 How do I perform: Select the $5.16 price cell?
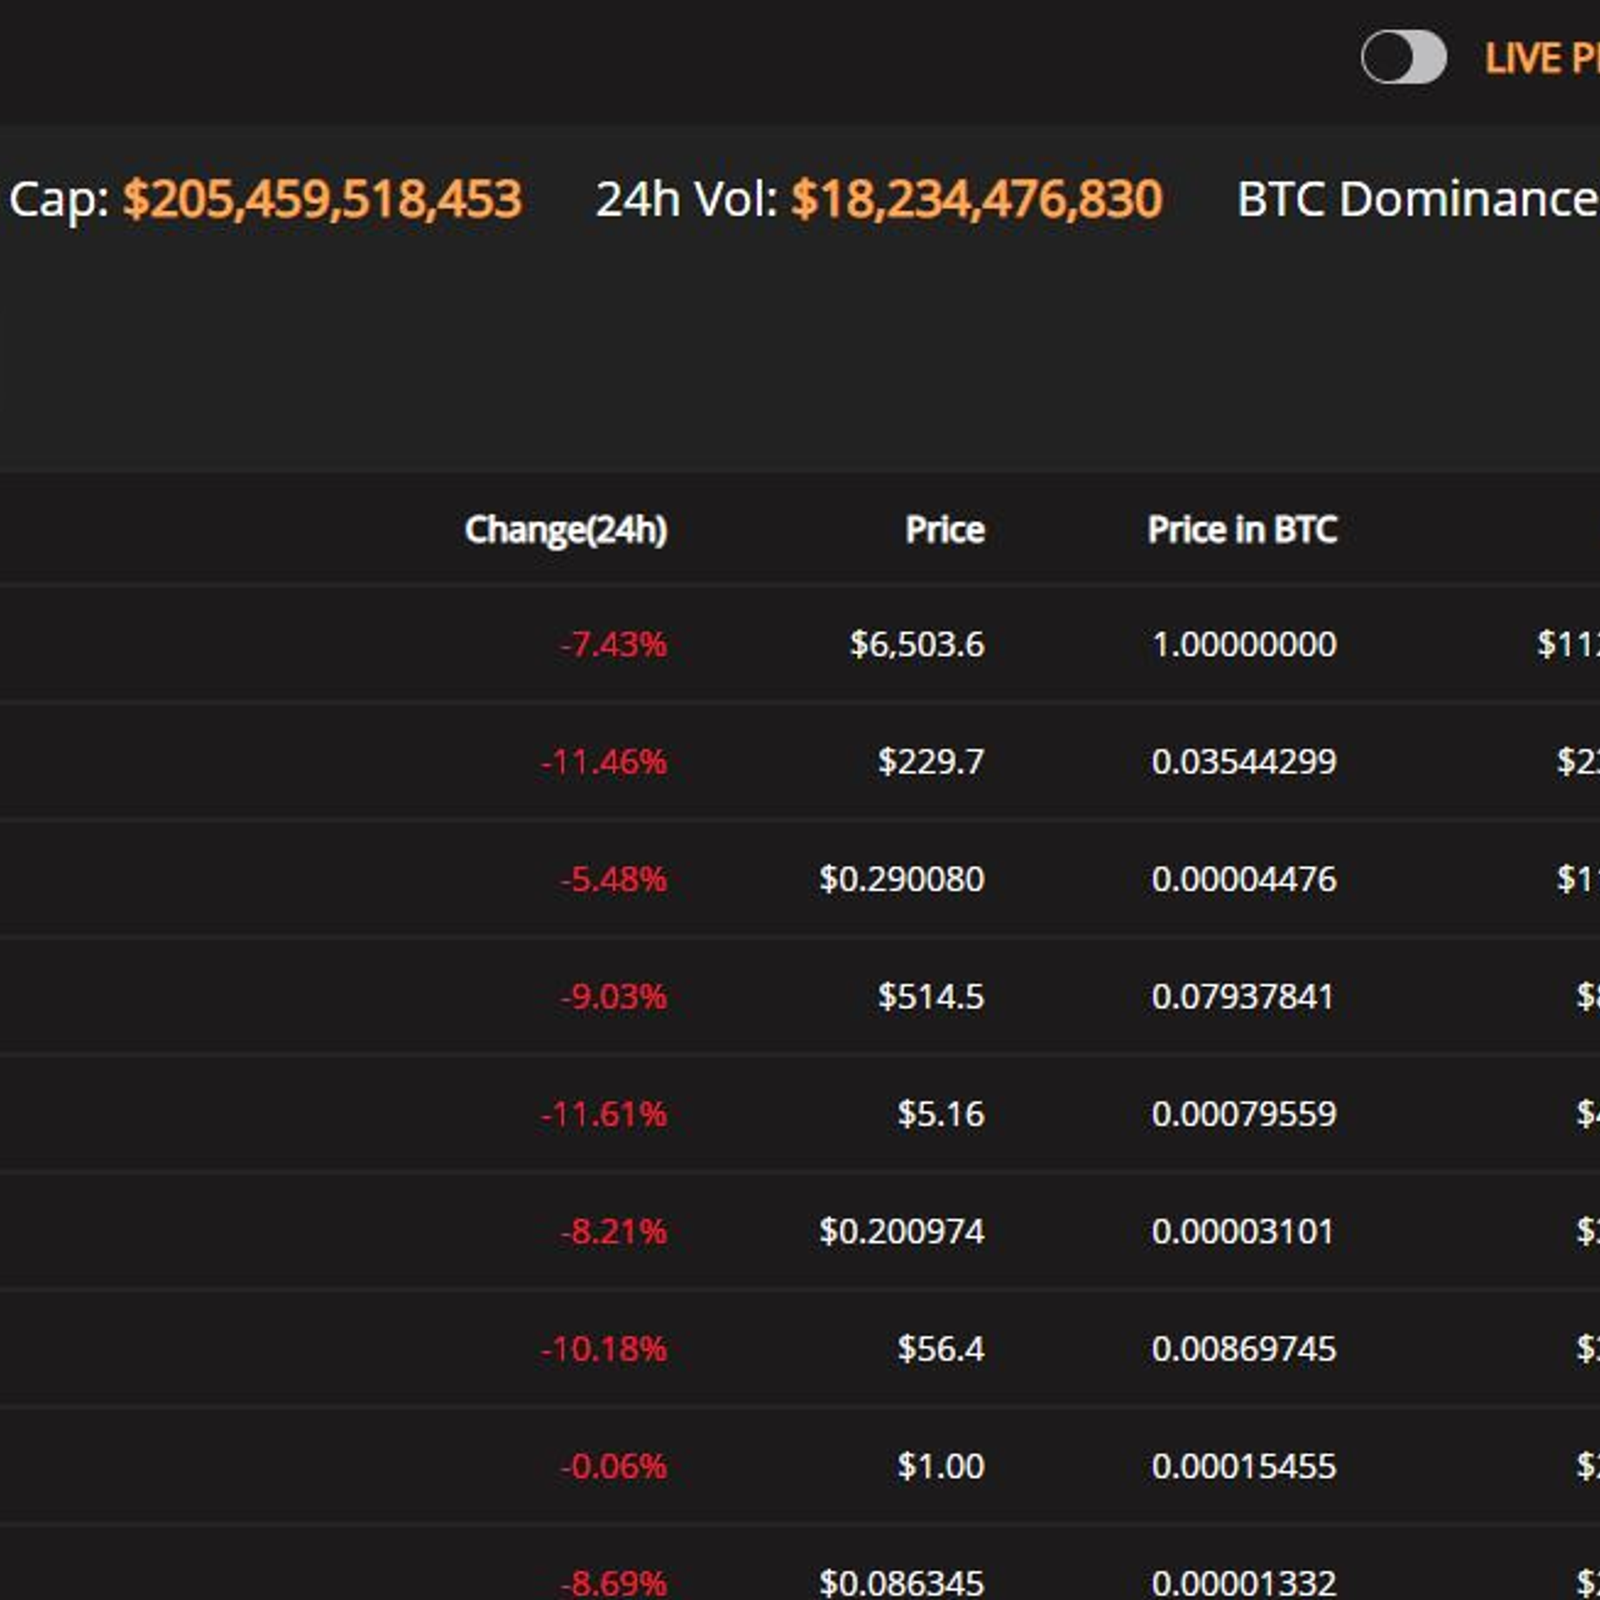pyautogui.click(x=941, y=1114)
